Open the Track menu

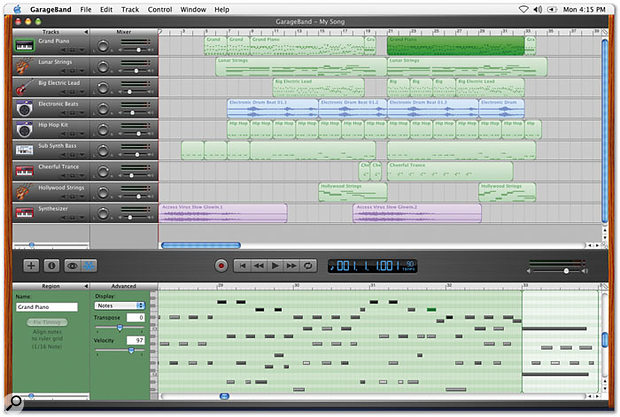[x=130, y=9]
